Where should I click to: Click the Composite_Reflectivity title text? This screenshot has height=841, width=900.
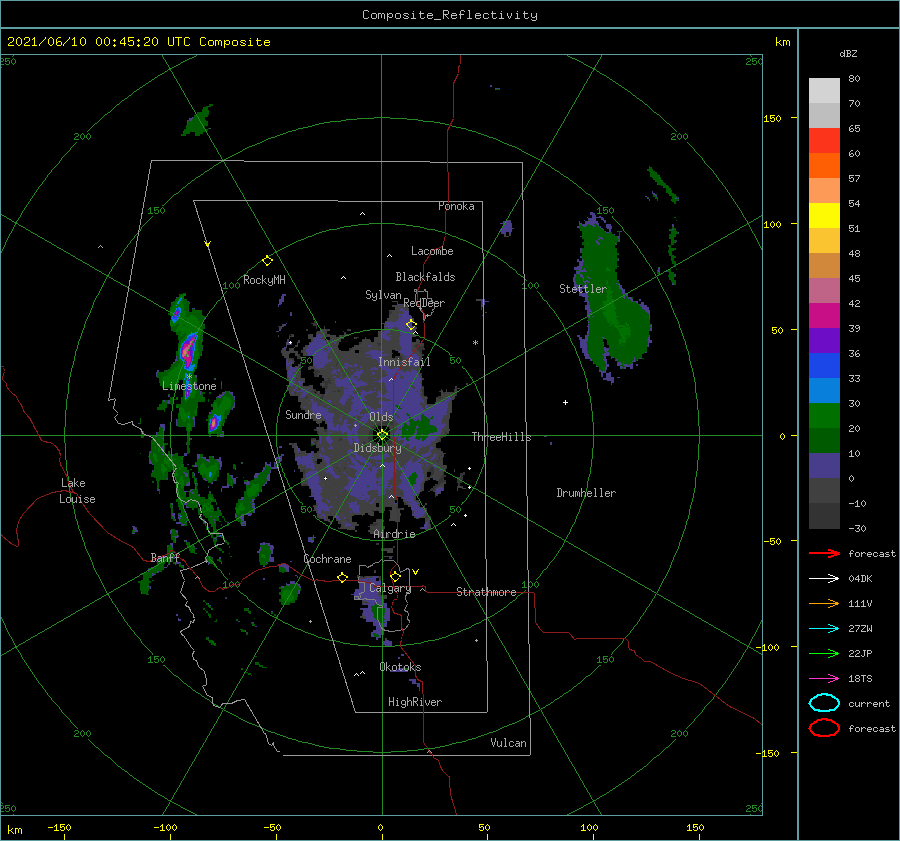(x=450, y=15)
